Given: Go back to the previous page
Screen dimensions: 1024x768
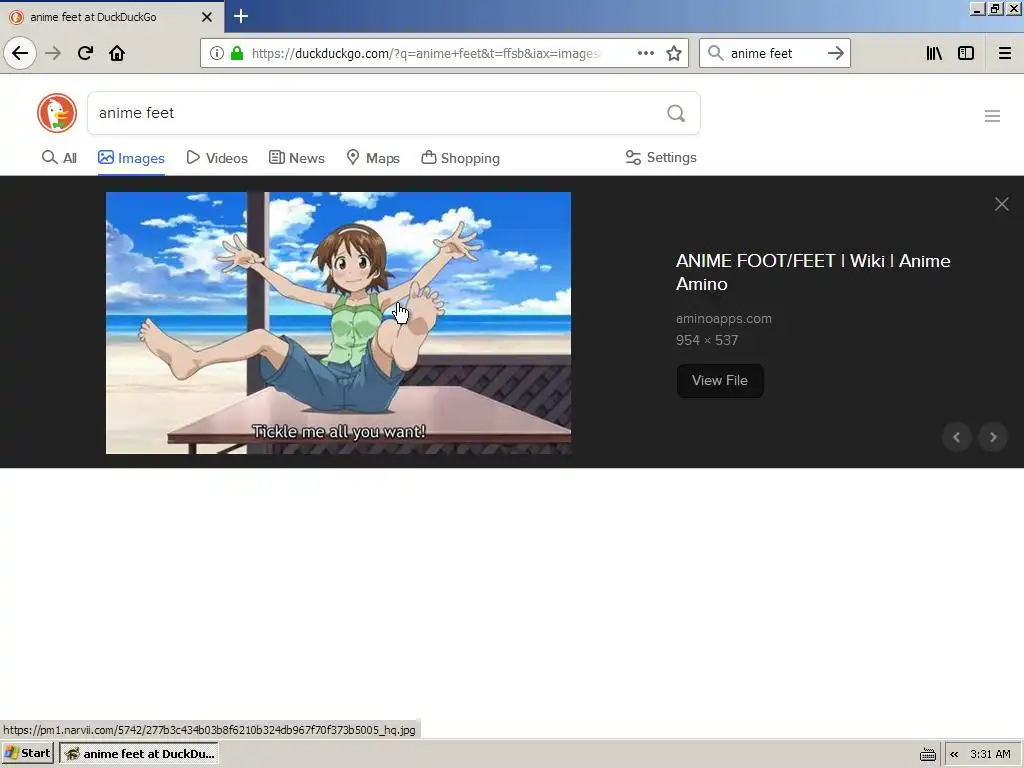Looking at the screenshot, I should coord(20,53).
